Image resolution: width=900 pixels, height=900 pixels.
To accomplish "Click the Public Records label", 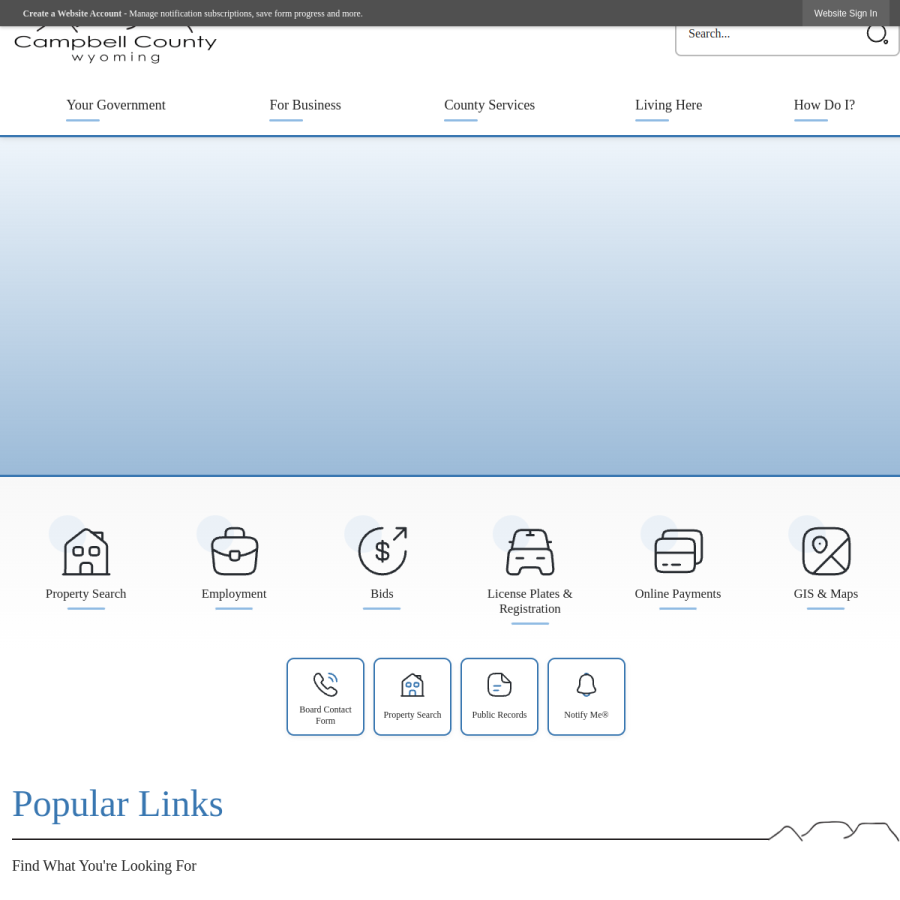I will pos(499,715).
